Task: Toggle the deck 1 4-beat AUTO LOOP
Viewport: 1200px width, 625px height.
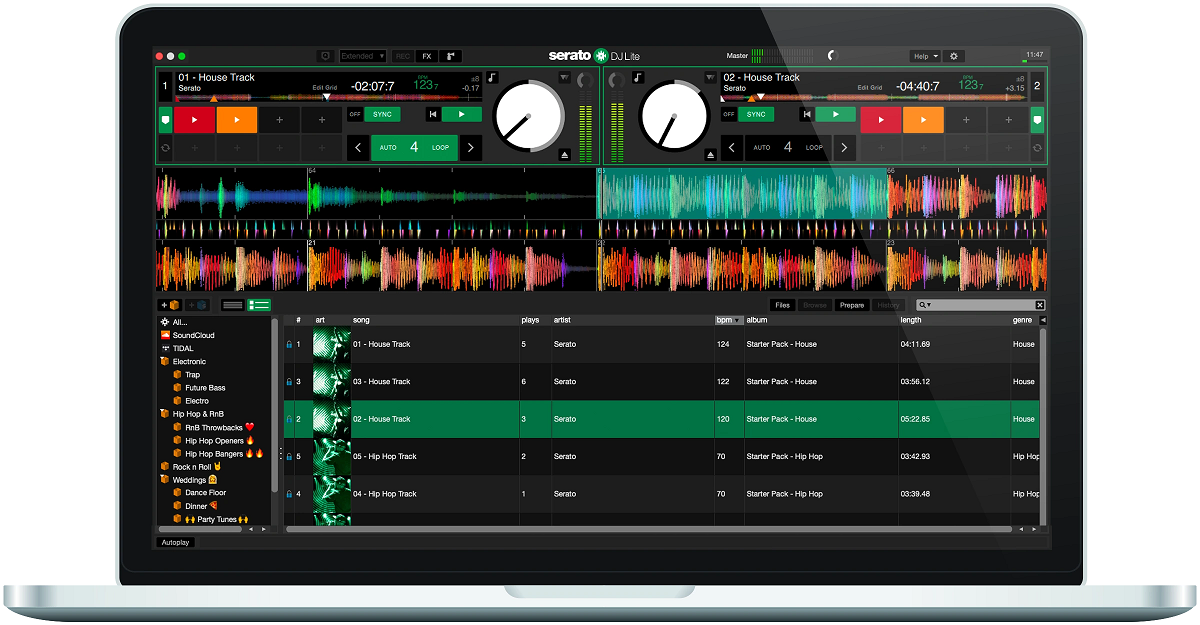Action: [414, 148]
